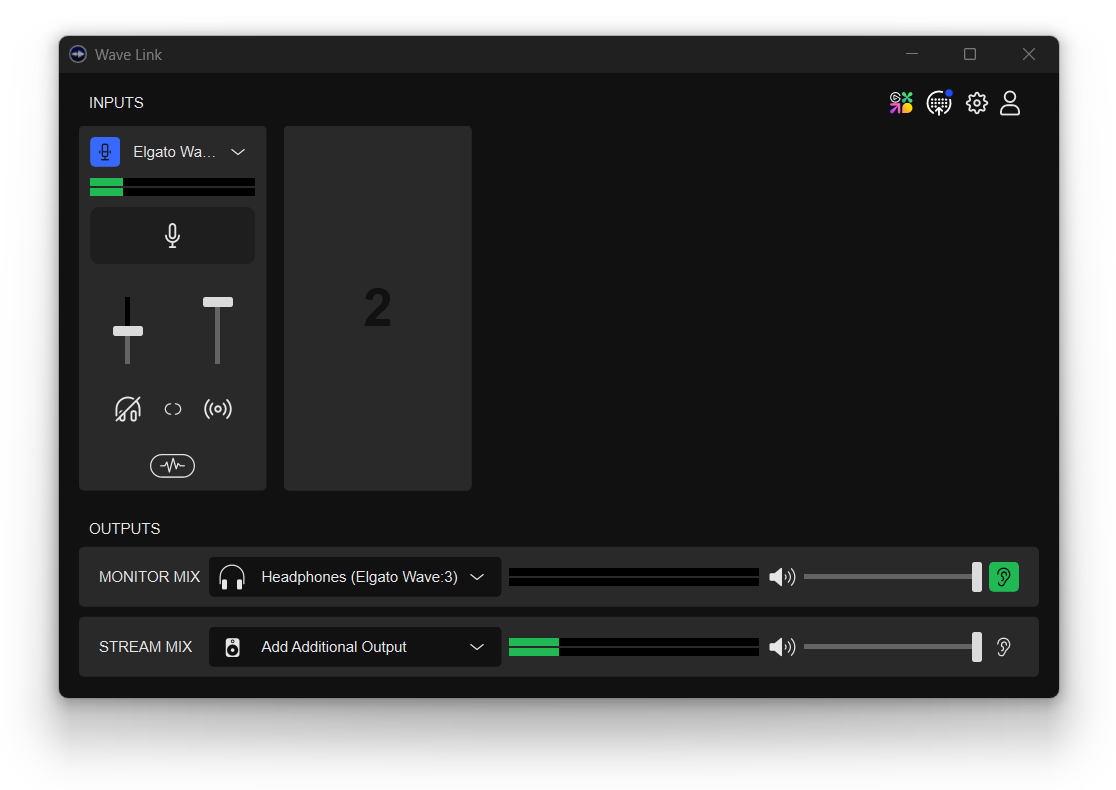This screenshot has height=790, width=1116.
Task: Select the INPUTS section header
Action: (x=116, y=102)
